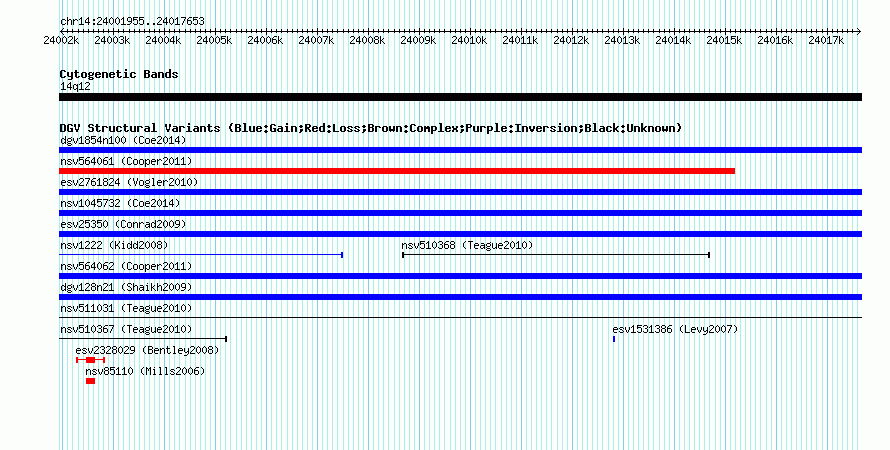Click the 24002k ruler tick label
Image resolution: width=890 pixels, height=450 pixels.
pyautogui.click(x=61, y=40)
